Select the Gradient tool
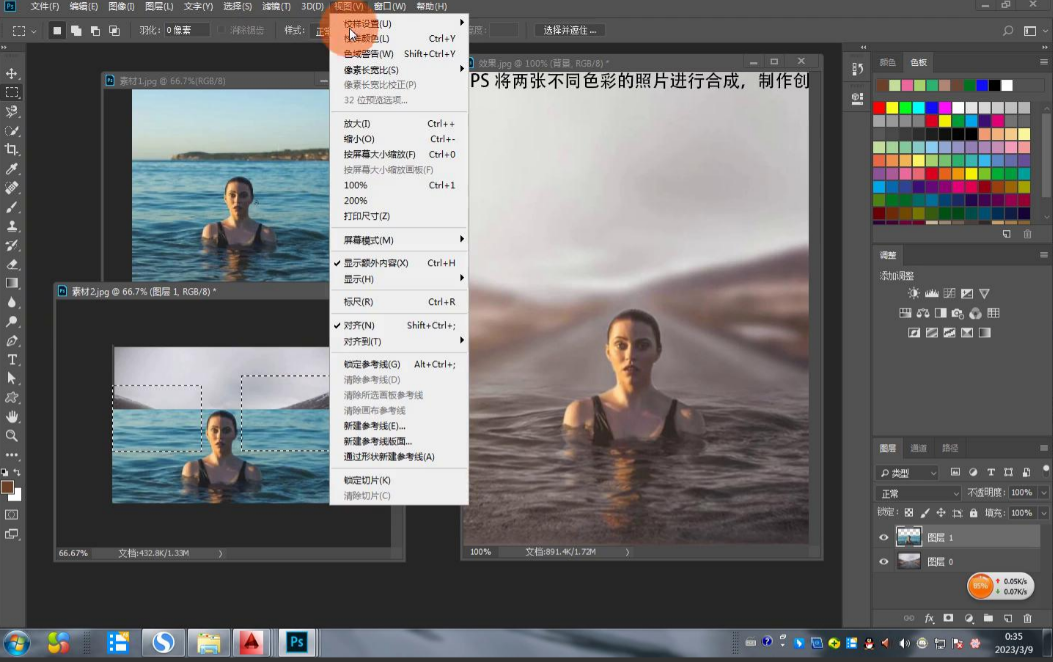Image resolution: width=1053 pixels, height=662 pixels. 12,283
